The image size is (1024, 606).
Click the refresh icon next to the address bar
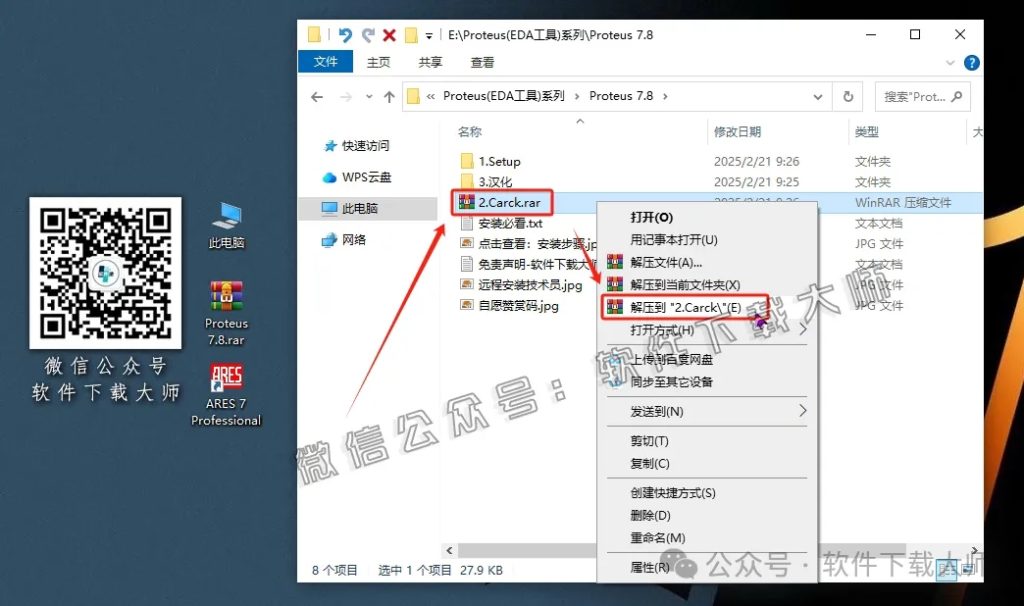tap(849, 95)
